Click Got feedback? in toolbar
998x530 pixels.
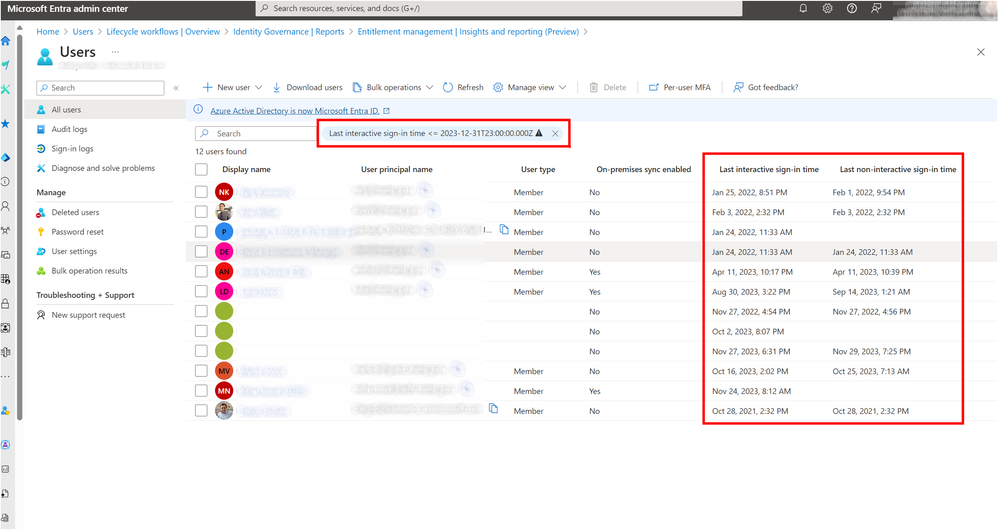[766, 87]
